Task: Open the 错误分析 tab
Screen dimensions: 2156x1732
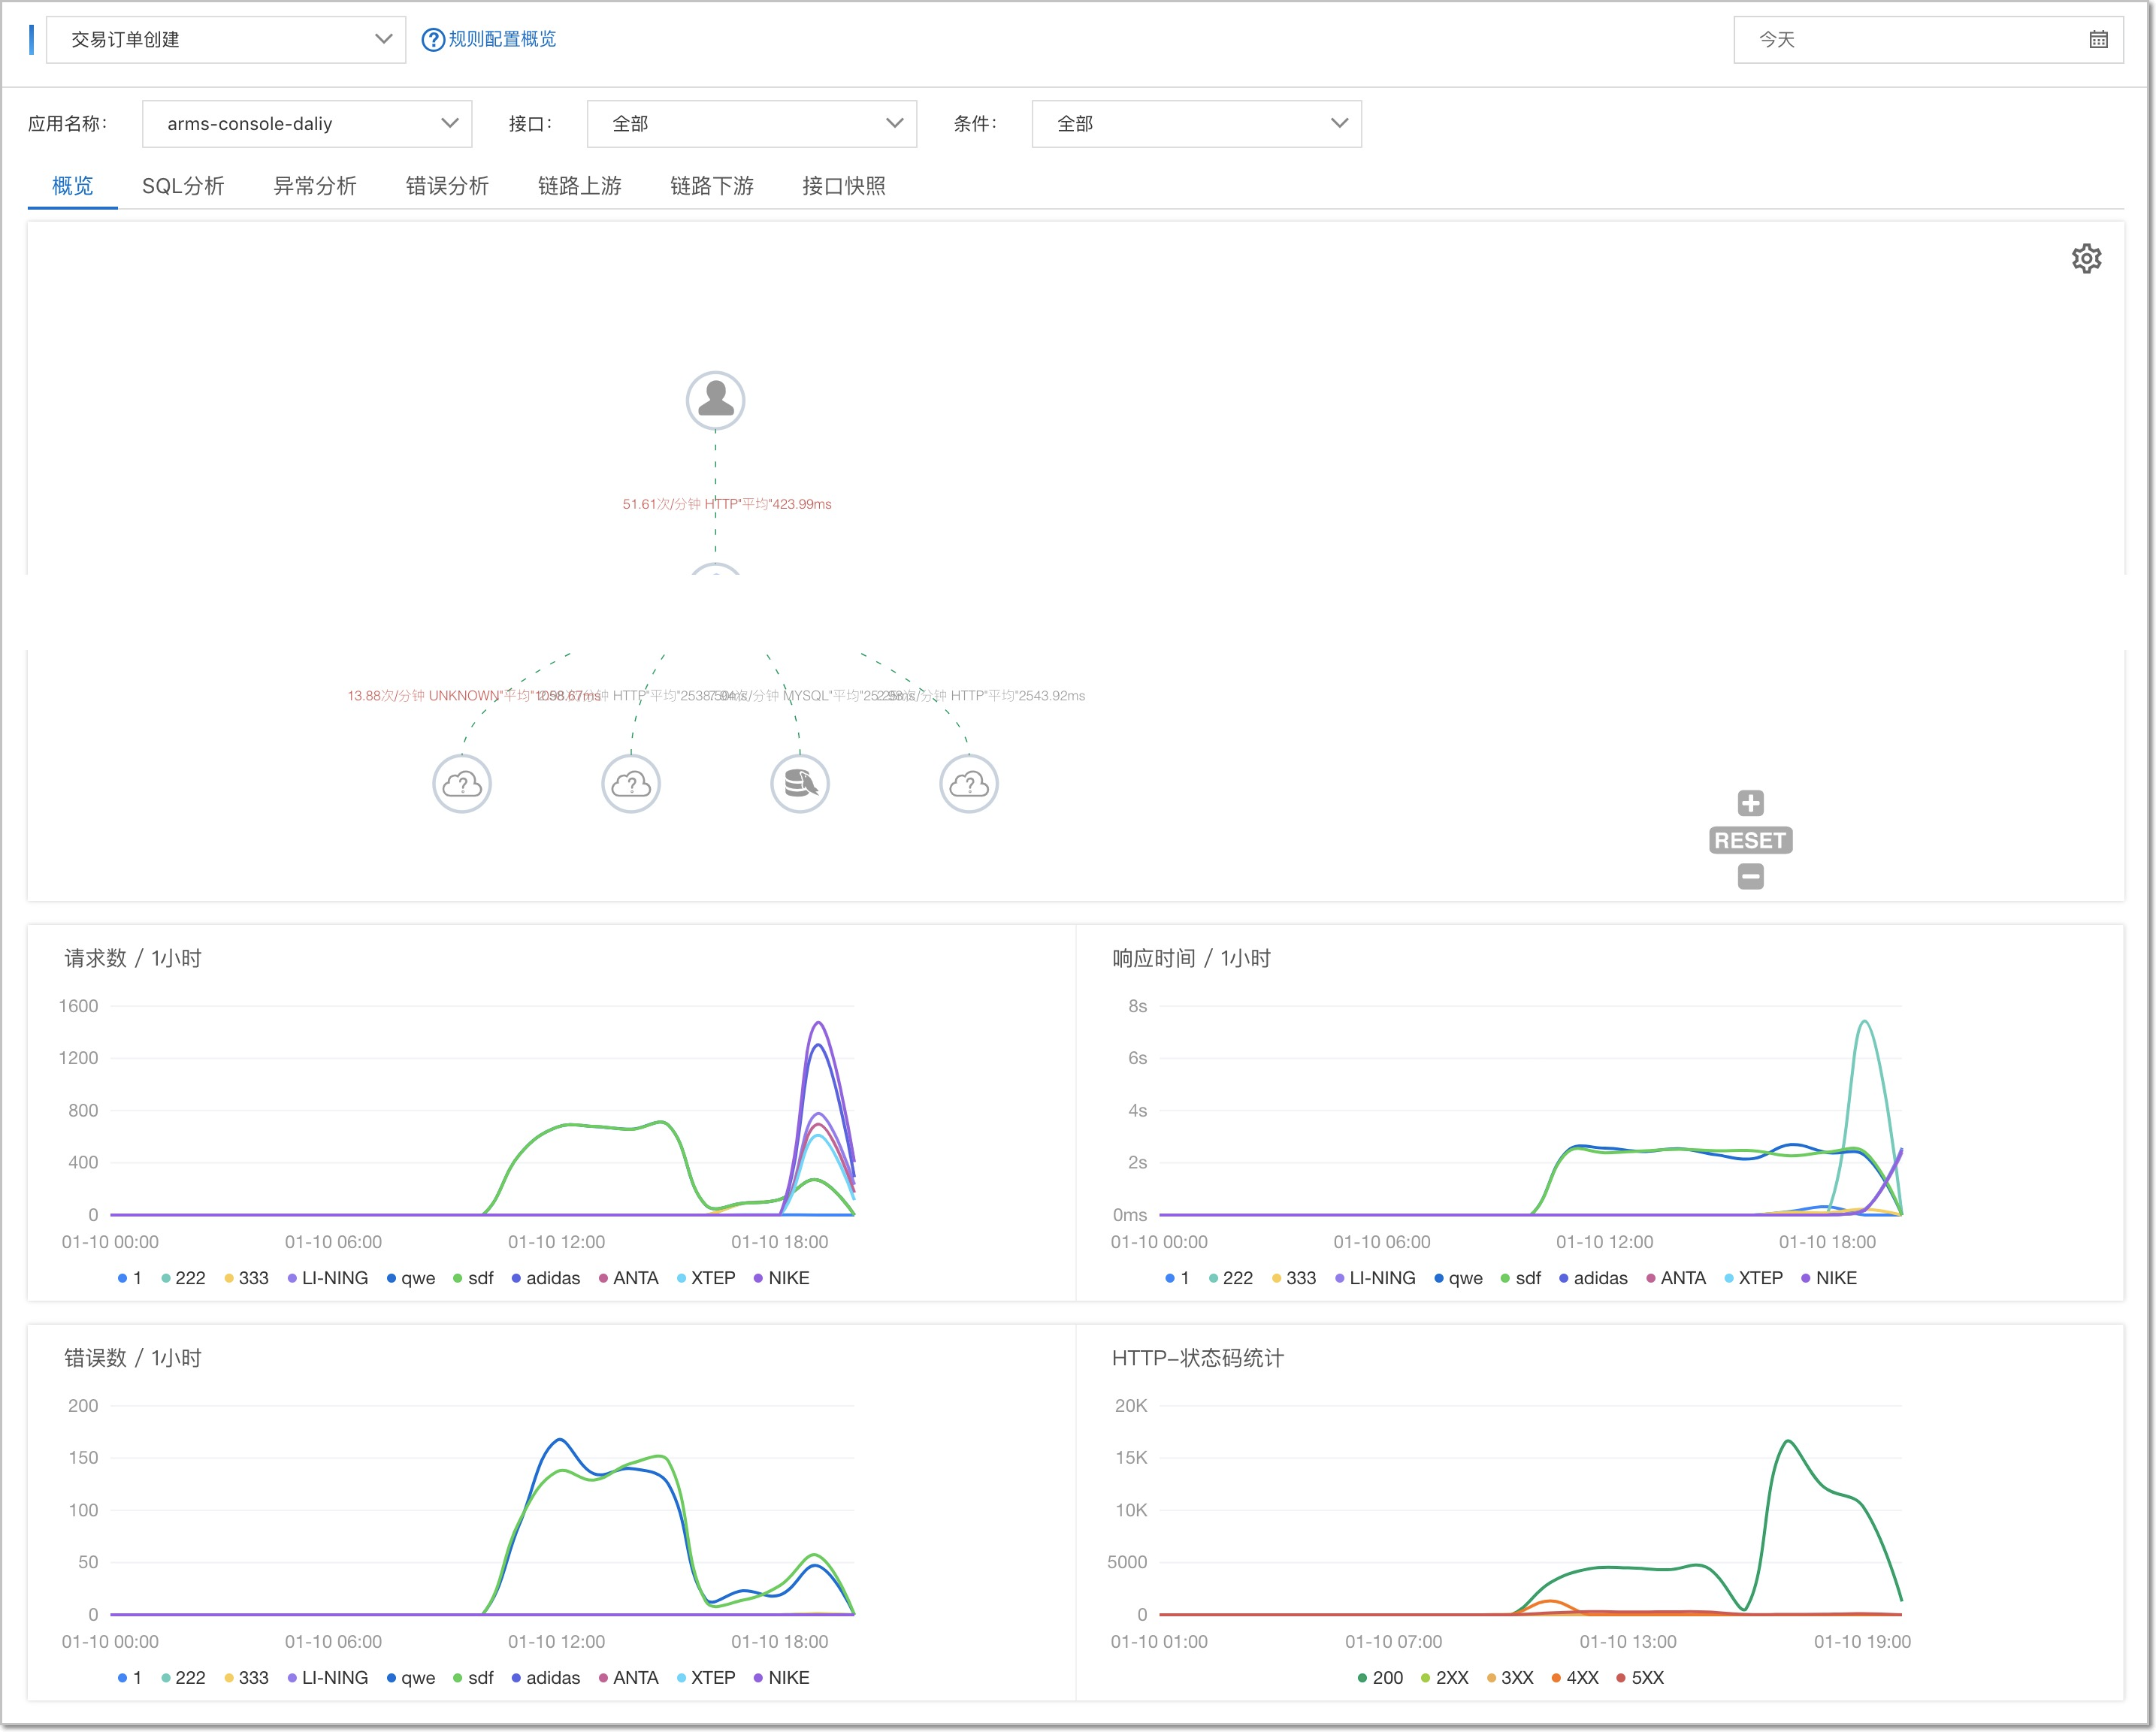Action: pyautogui.click(x=447, y=186)
